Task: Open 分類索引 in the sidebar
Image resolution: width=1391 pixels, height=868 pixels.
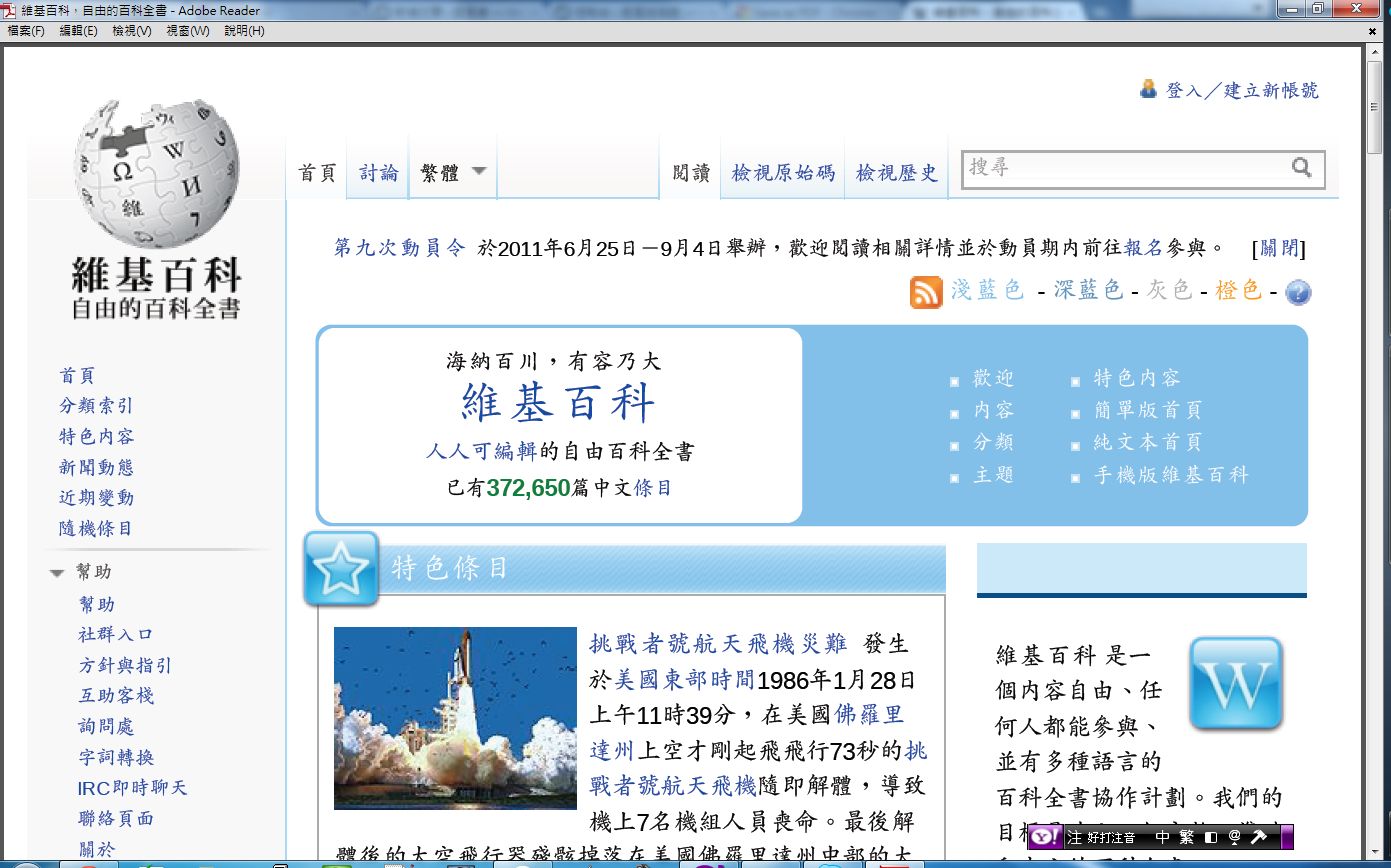Action: [96, 406]
